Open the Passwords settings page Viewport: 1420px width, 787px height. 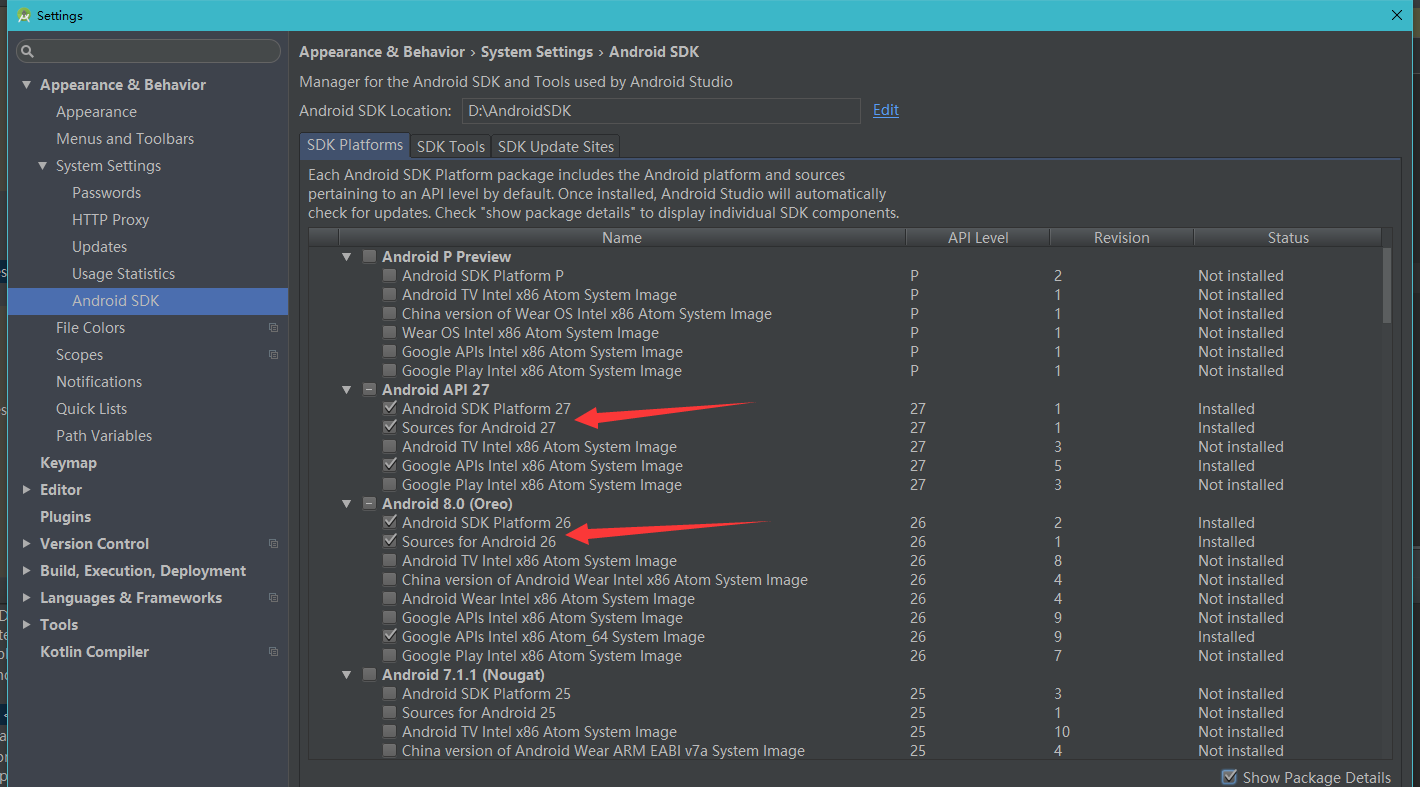106,193
